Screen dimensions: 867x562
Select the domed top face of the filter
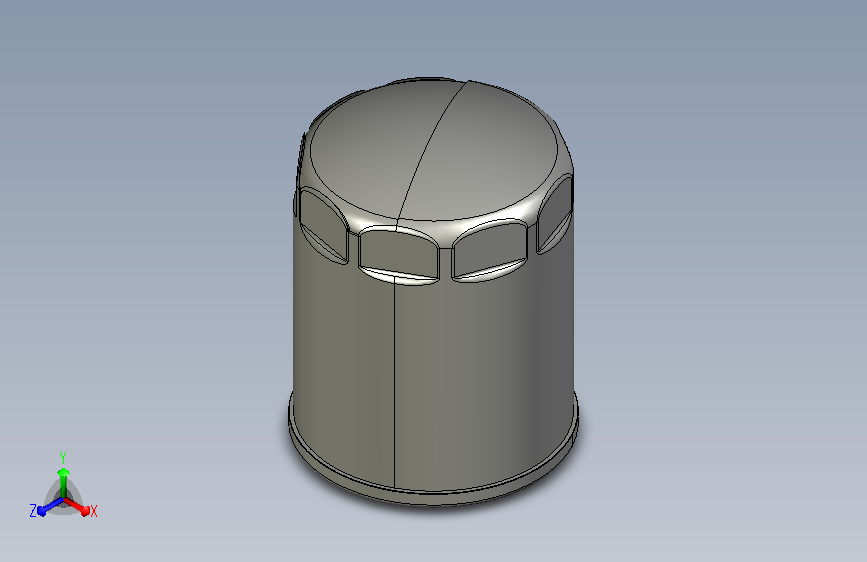coord(434,150)
